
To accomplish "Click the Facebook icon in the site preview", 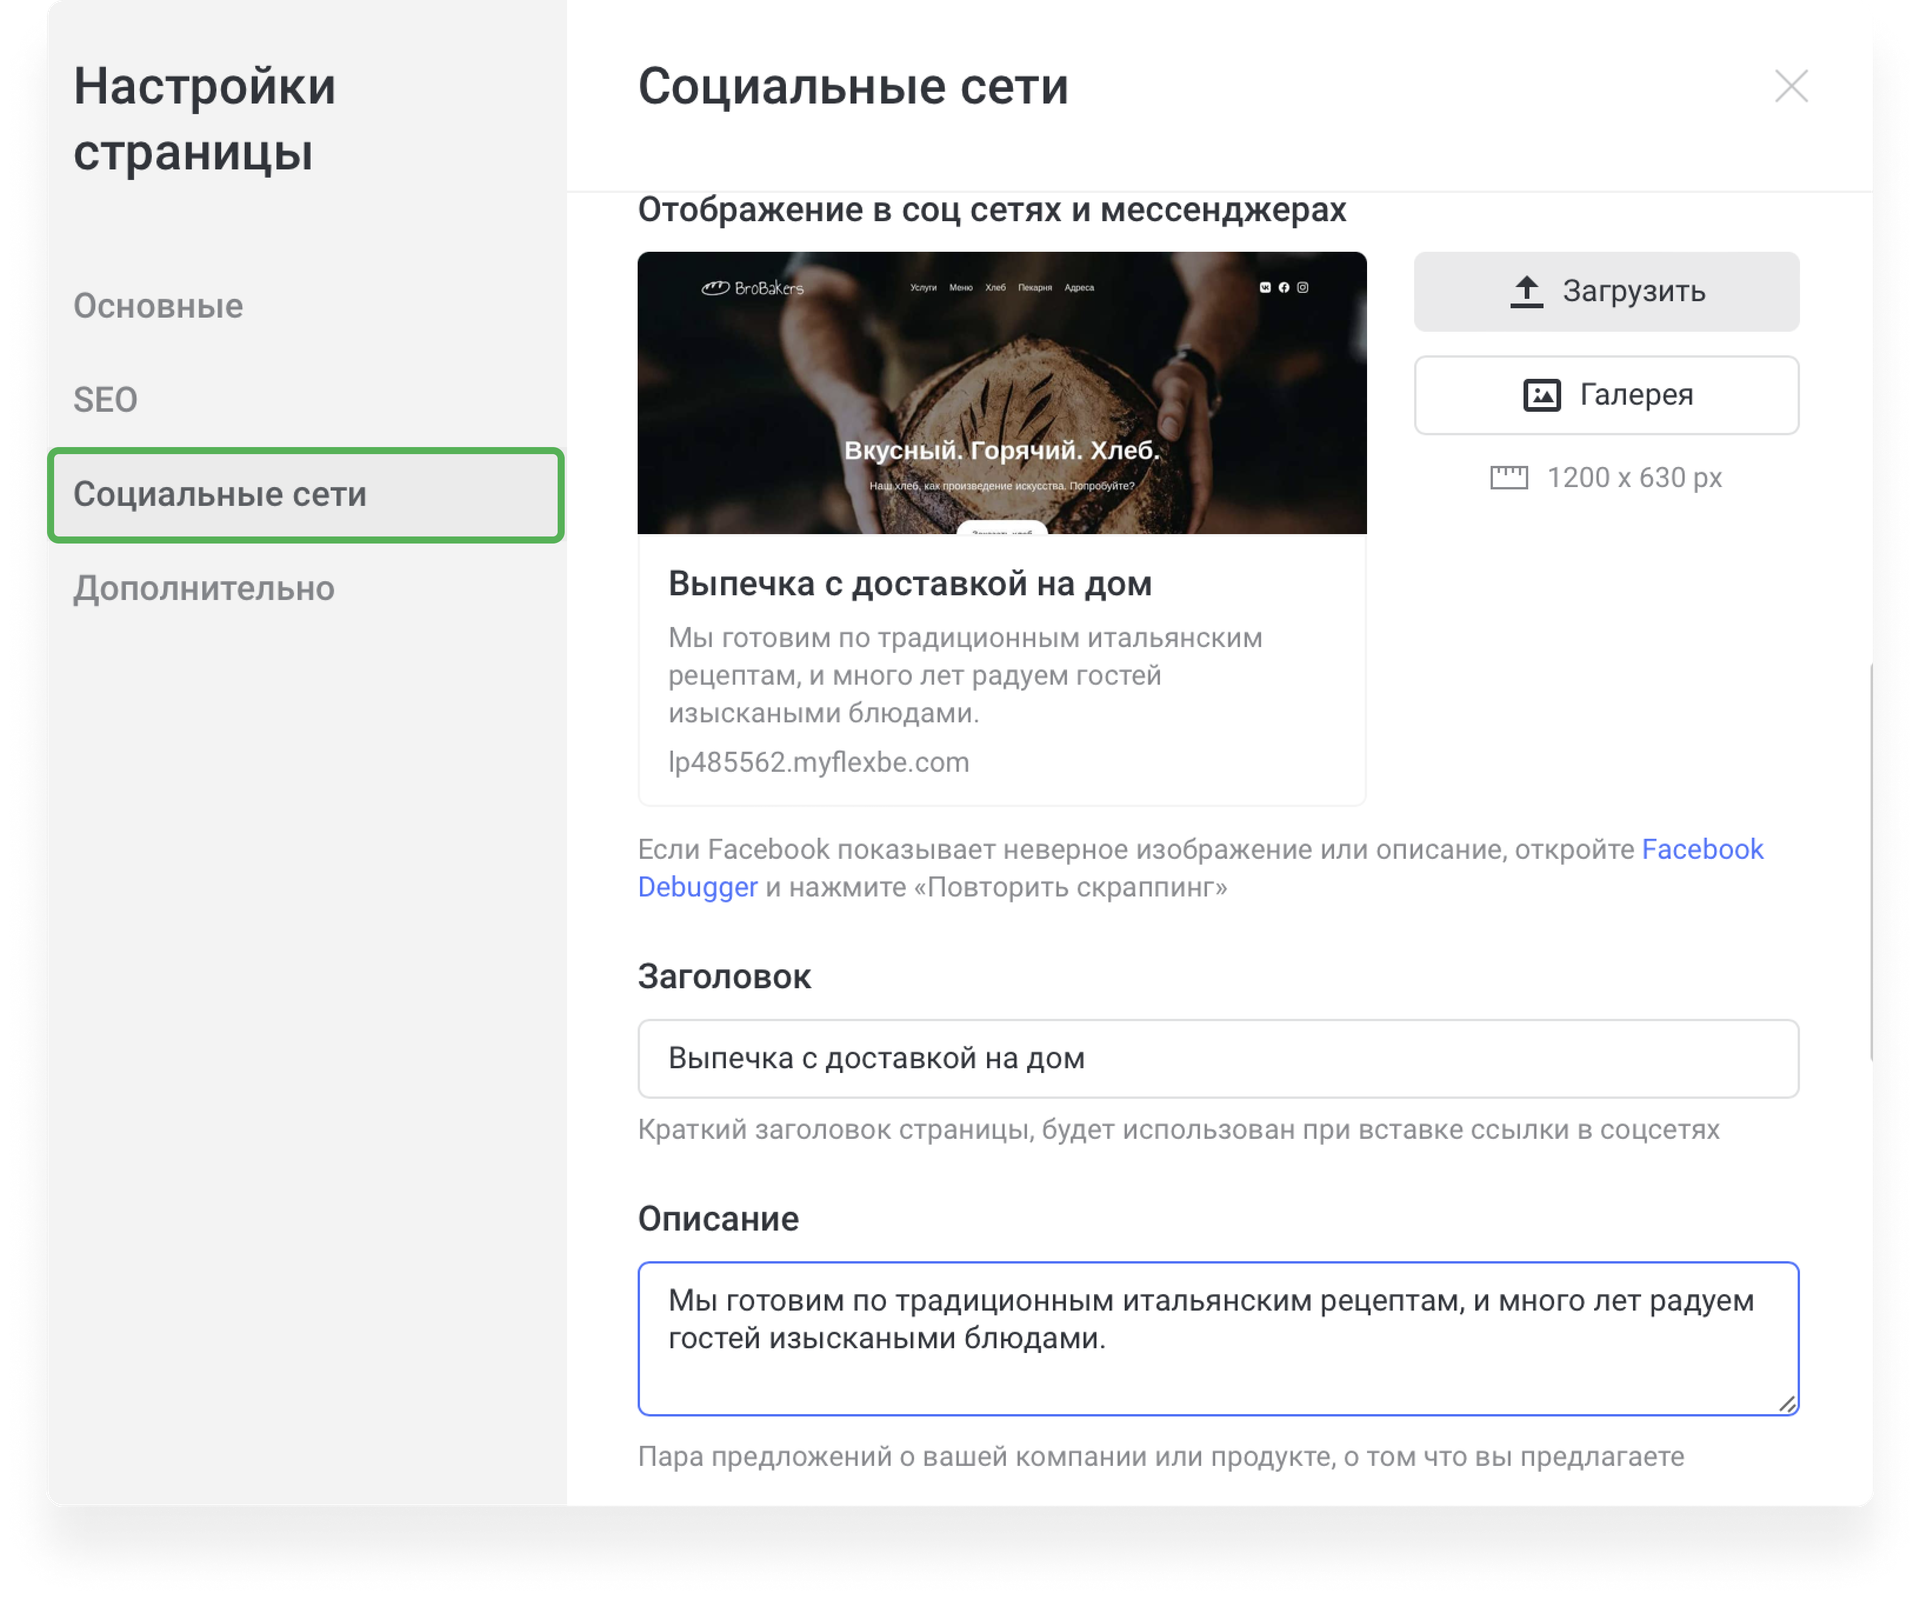I will [1284, 288].
